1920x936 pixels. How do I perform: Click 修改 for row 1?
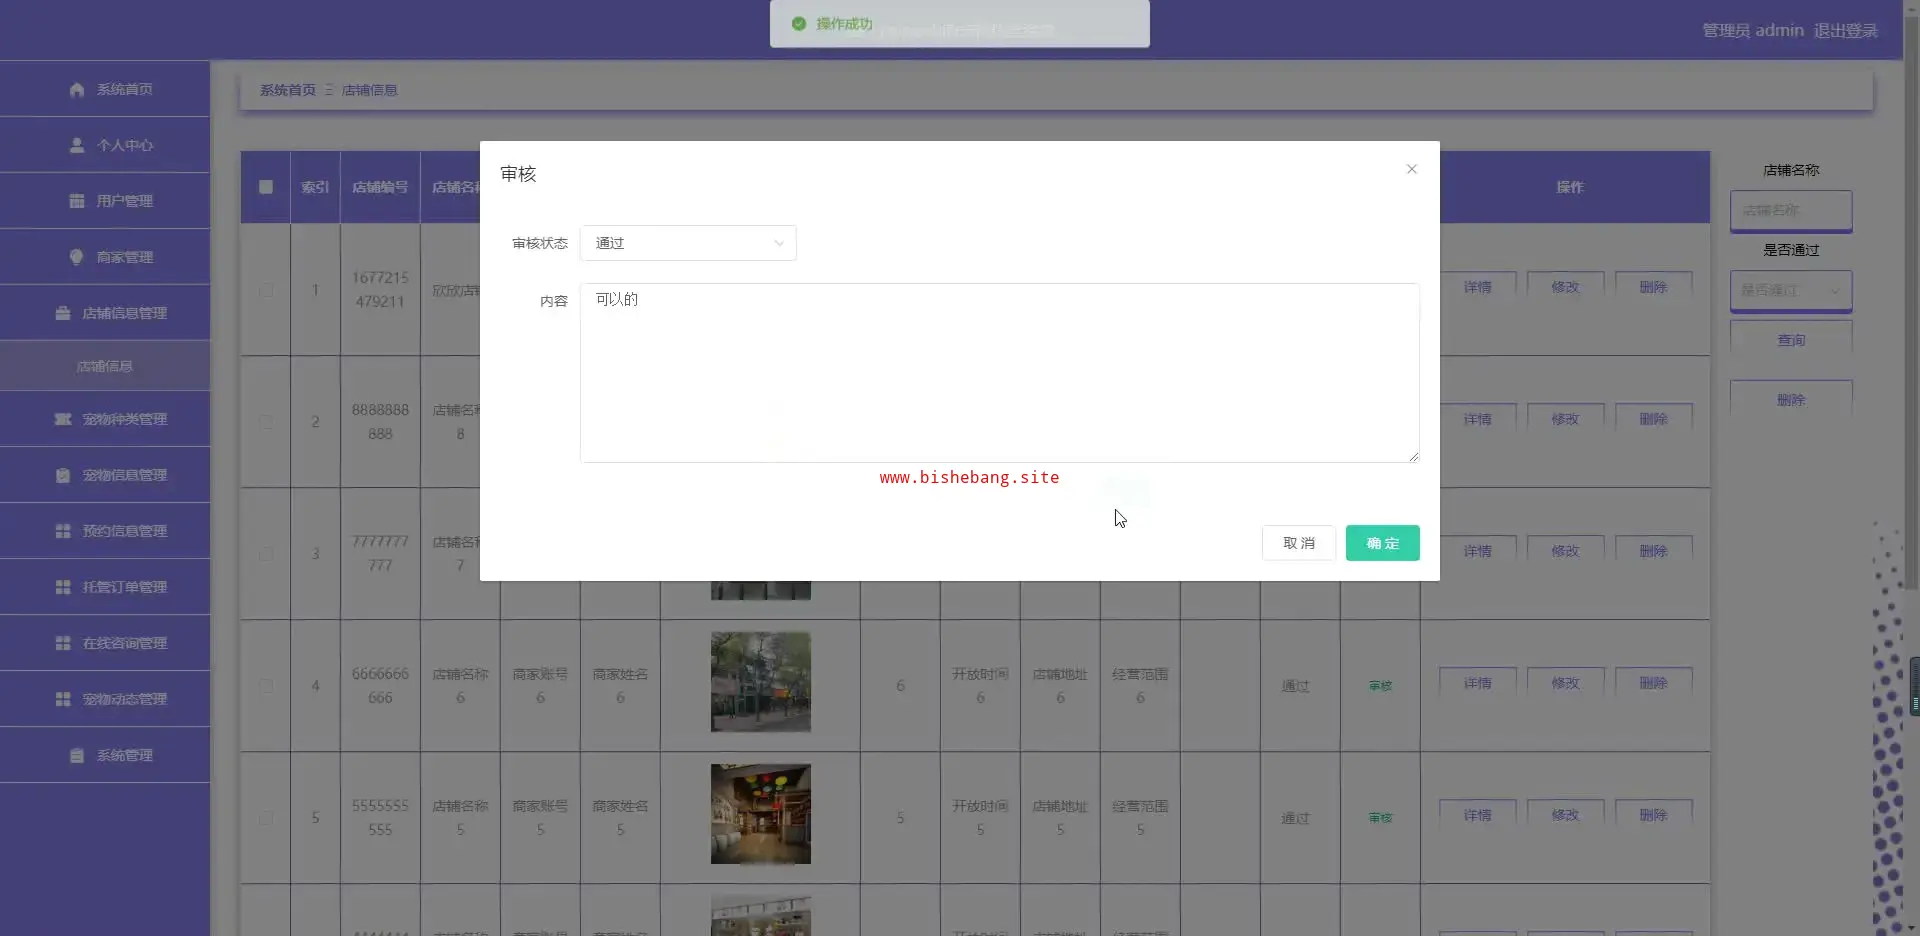[x=1566, y=287]
